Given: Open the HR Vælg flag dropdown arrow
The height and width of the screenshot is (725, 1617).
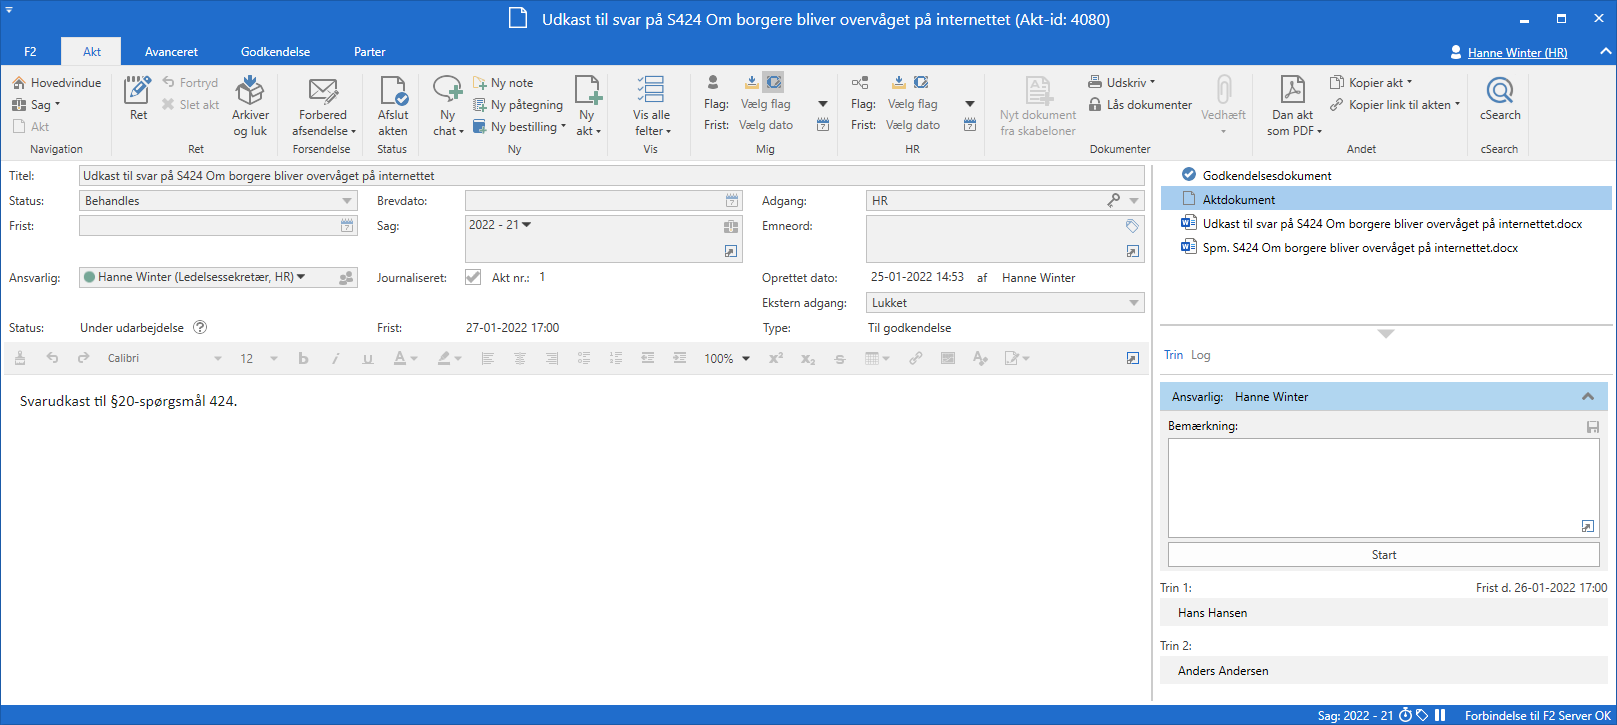Looking at the screenshot, I should tap(970, 104).
